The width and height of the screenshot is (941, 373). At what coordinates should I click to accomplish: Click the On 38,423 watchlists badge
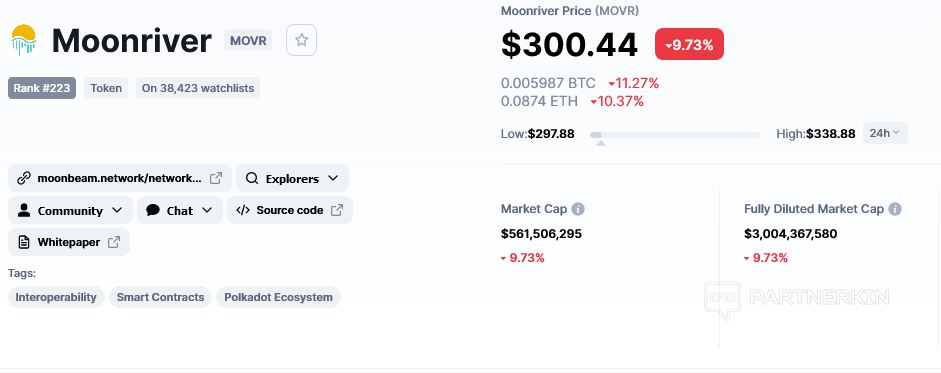(x=198, y=88)
